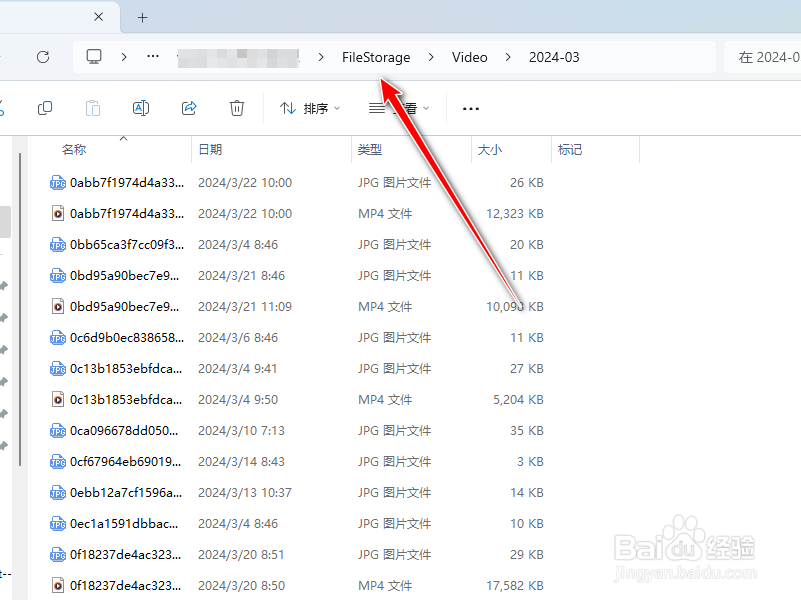This screenshot has height=600, width=801.
Task: Expand the chevron after Video
Action: pyautogui.click(x=508, y=57)
